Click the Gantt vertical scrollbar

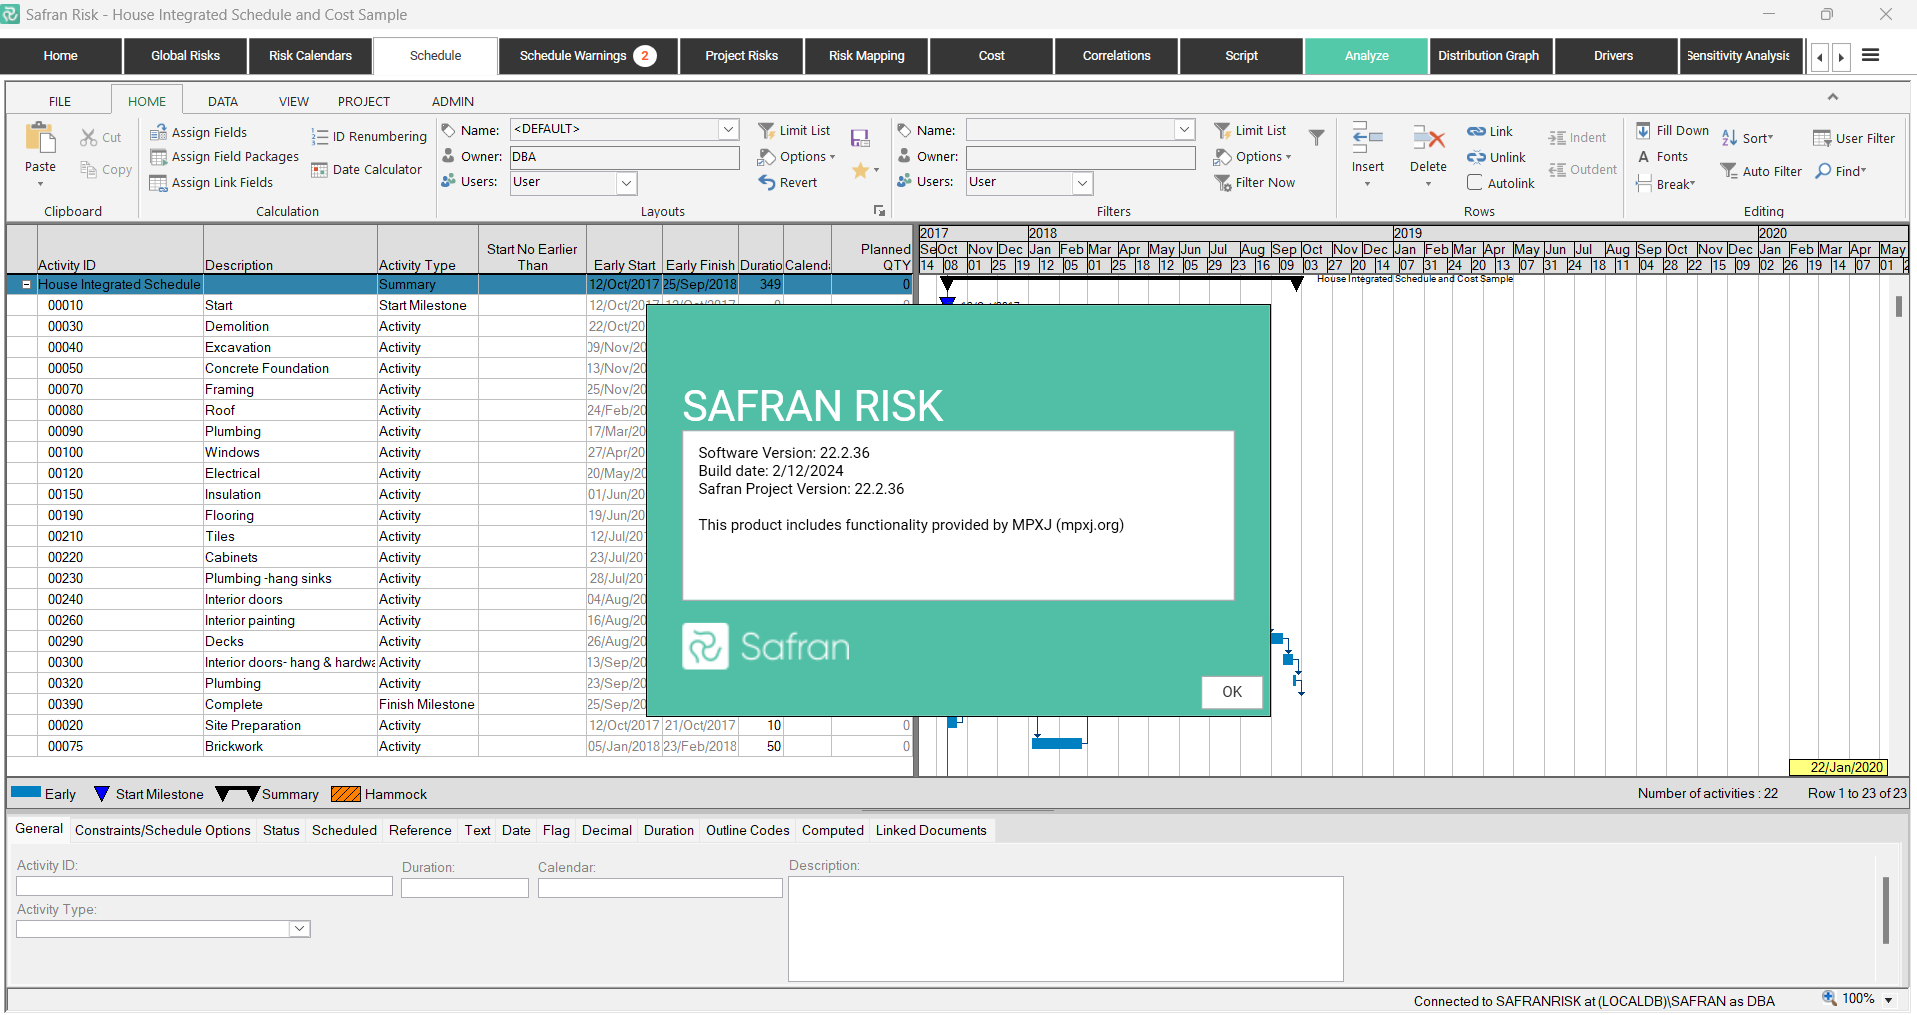point(1898,306)
